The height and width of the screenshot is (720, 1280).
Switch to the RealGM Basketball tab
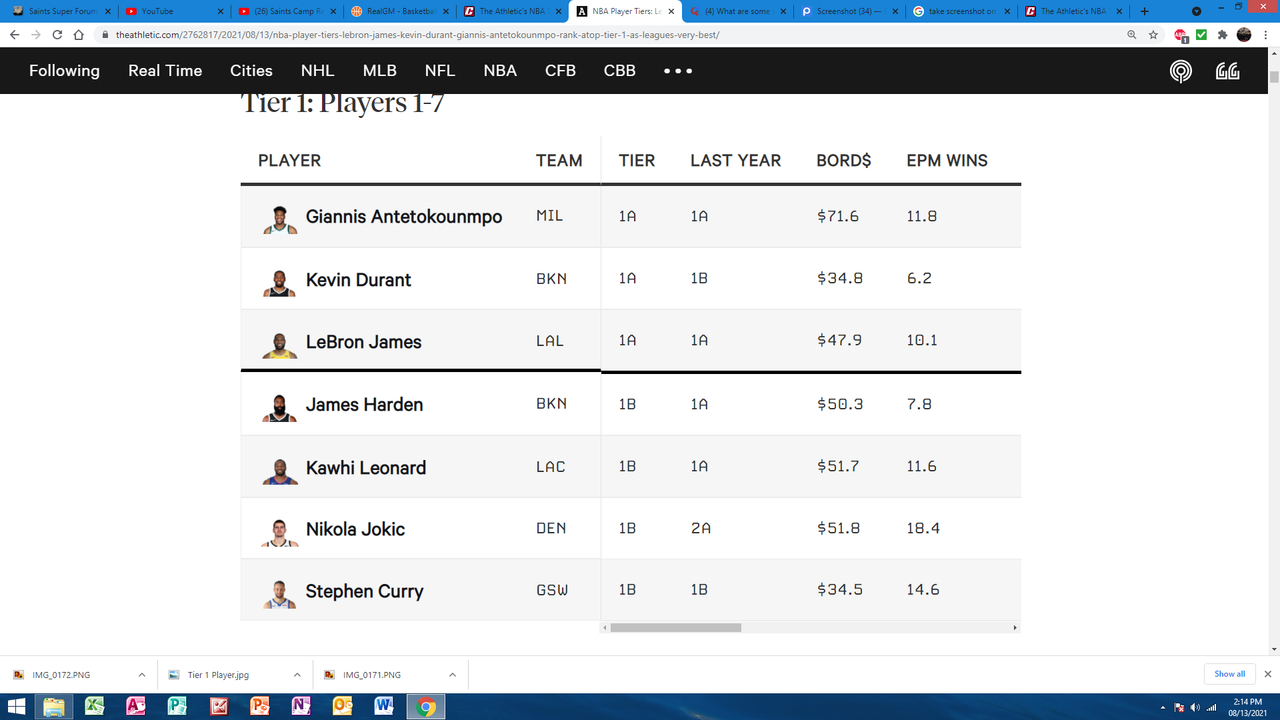[x=400, y=11]
